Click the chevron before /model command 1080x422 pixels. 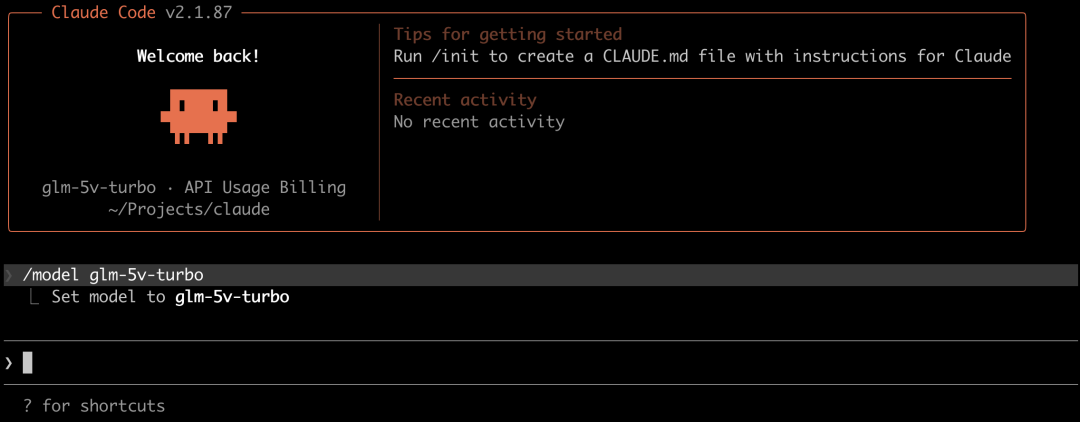point(8,275)
